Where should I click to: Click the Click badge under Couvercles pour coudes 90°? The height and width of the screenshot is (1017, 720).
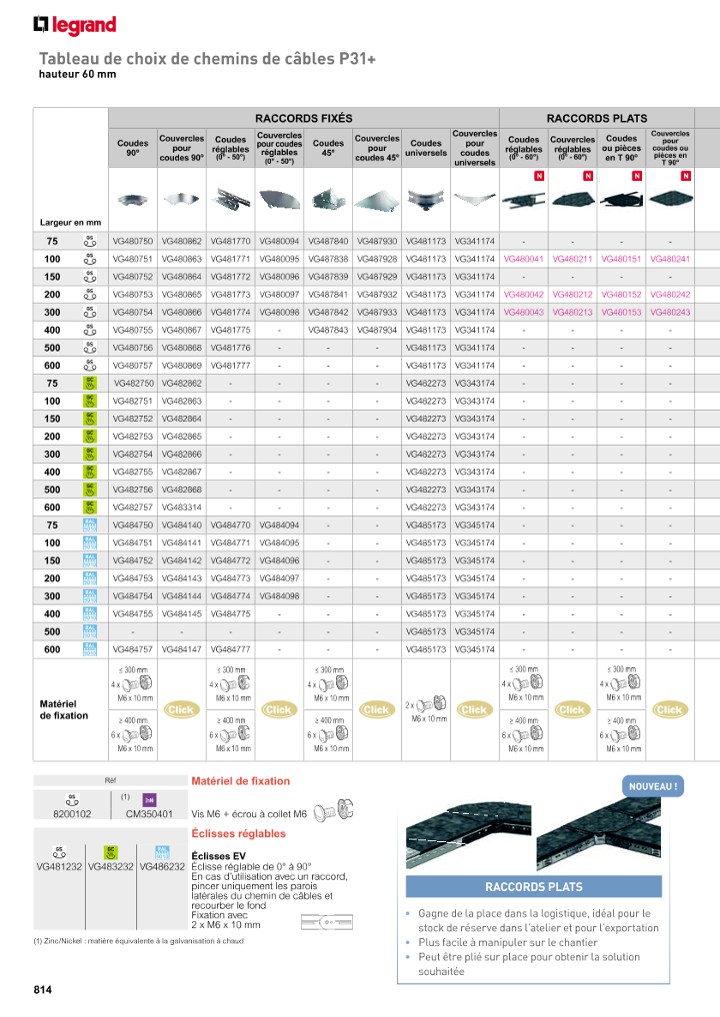[181, 710]
